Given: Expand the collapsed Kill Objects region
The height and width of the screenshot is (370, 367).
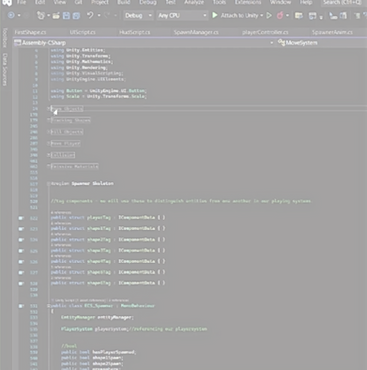Looking at the screenshot, I should [49, 132].
